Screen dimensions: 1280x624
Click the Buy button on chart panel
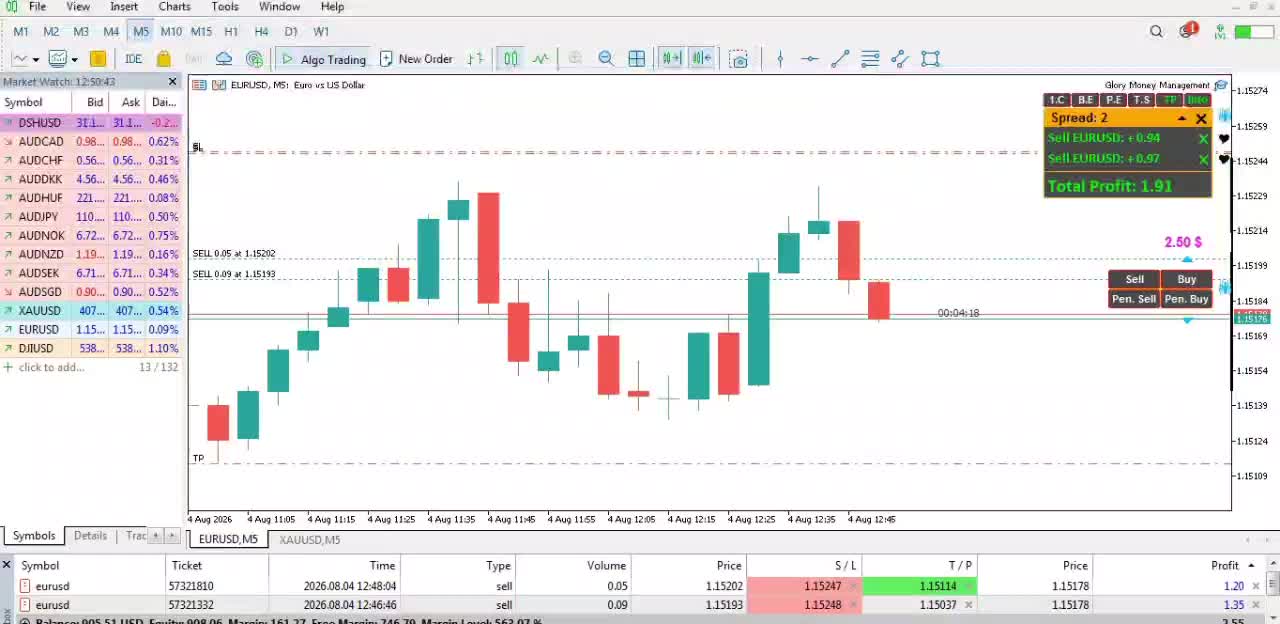click(x=1187, y=279)
